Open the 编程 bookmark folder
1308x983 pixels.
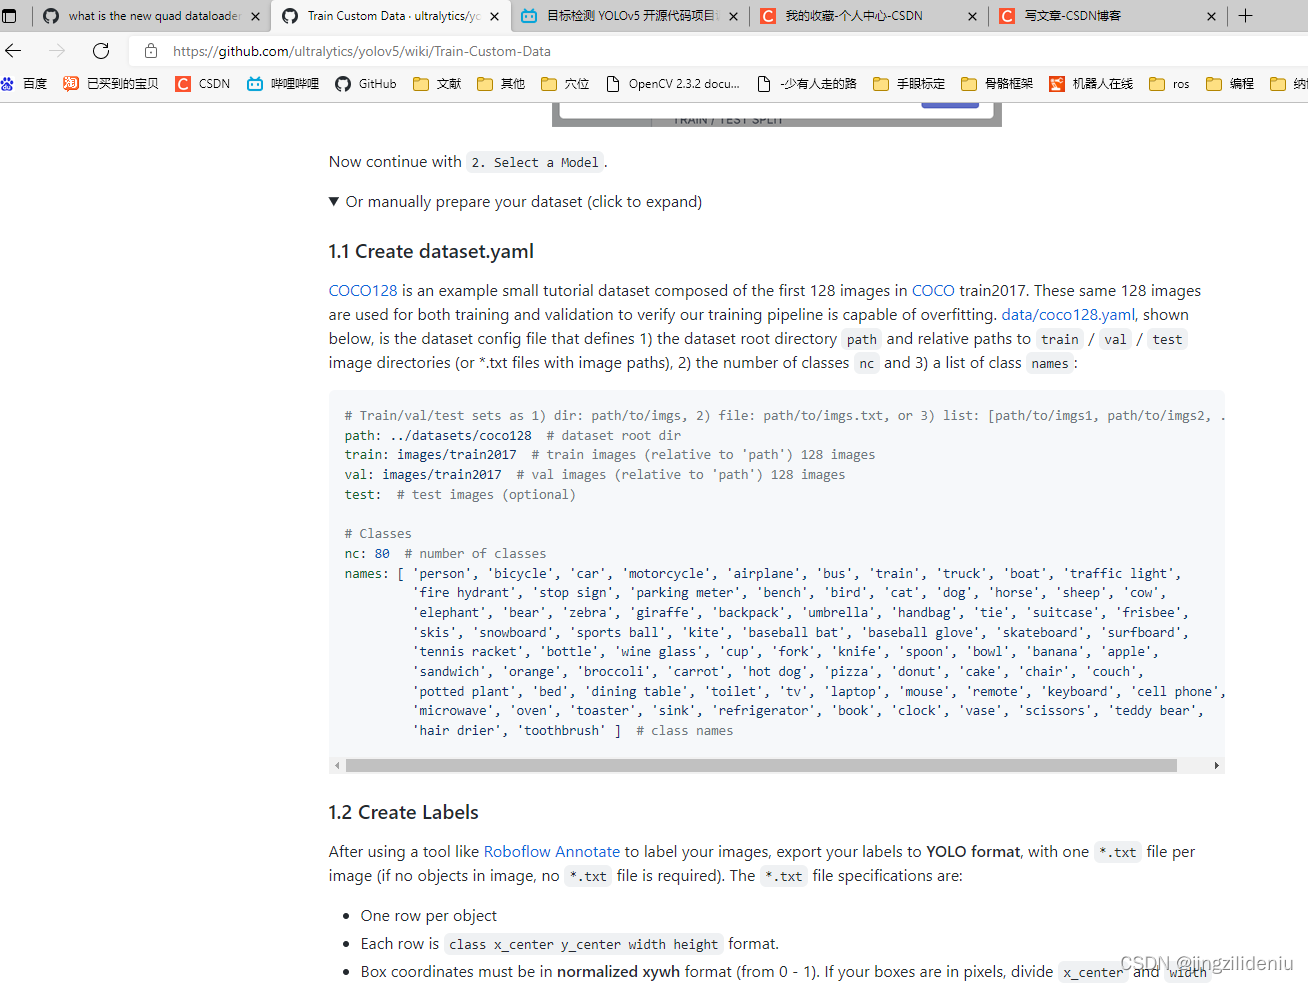click(x=1230, y=84)
